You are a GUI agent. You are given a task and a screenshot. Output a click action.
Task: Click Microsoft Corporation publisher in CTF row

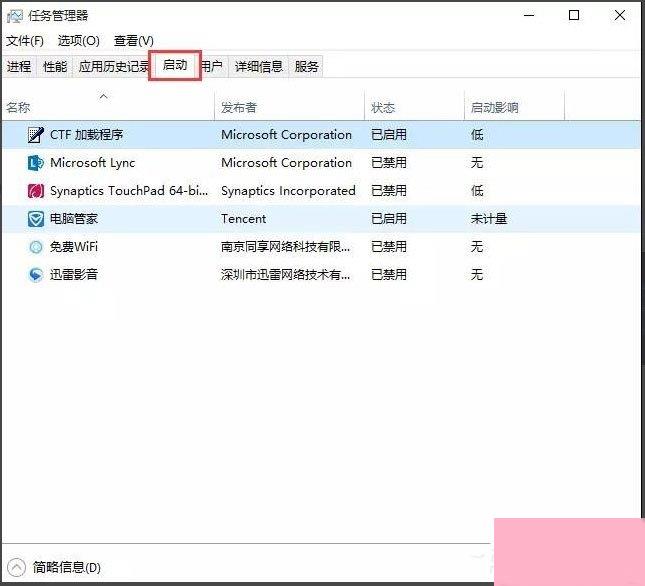pos(286,134)
